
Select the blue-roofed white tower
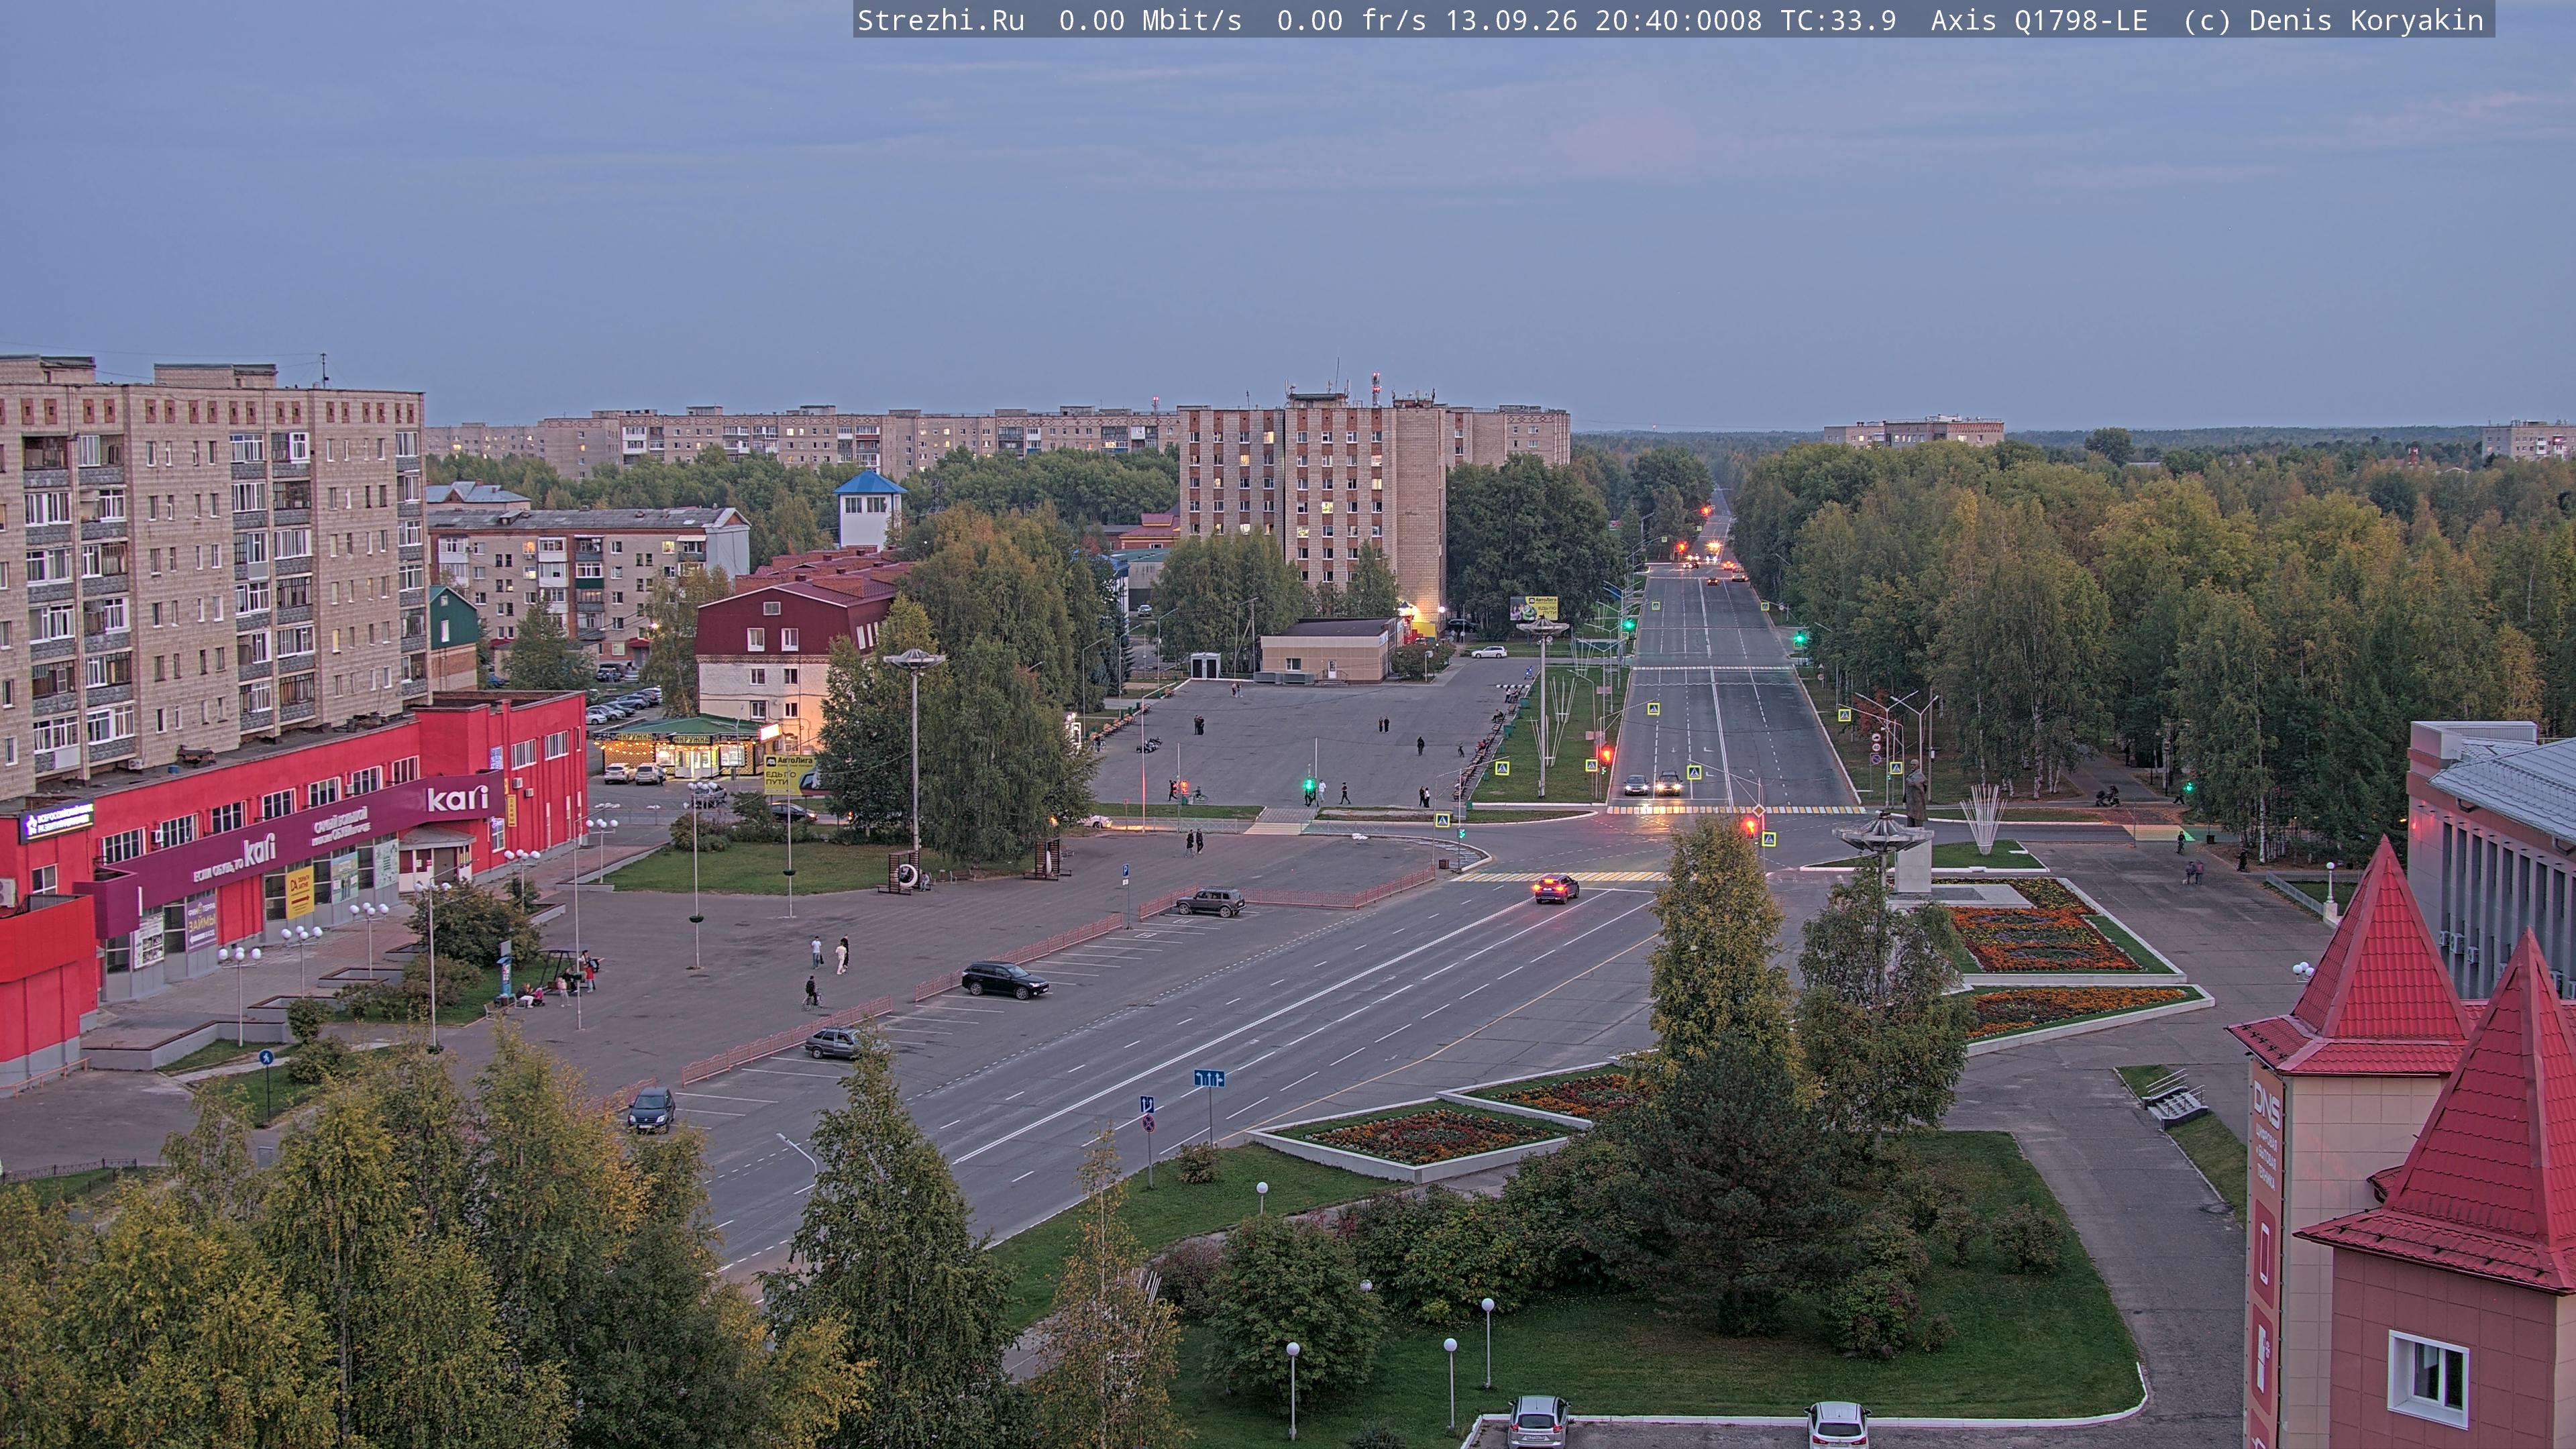click(869, 509)
